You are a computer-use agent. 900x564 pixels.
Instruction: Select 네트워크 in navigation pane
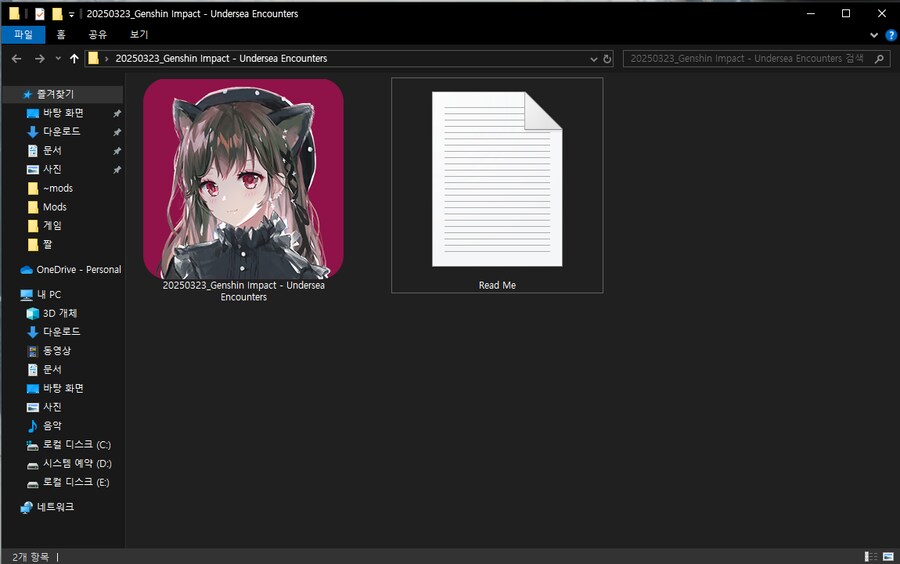coord(55,507)
